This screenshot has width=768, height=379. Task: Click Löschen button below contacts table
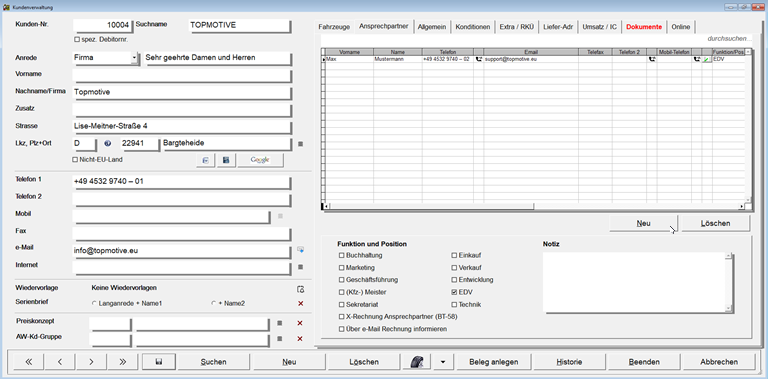[715, 223]
